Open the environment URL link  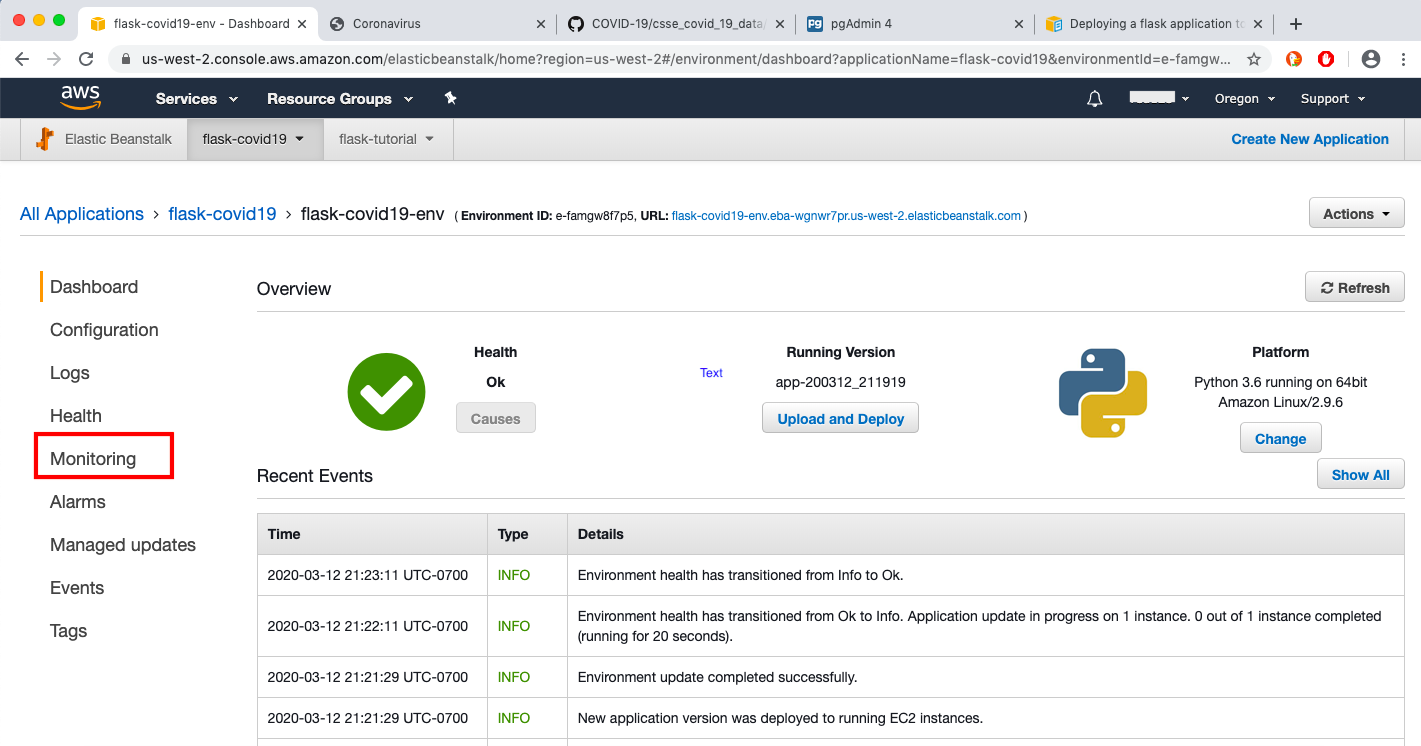point(846,216)
